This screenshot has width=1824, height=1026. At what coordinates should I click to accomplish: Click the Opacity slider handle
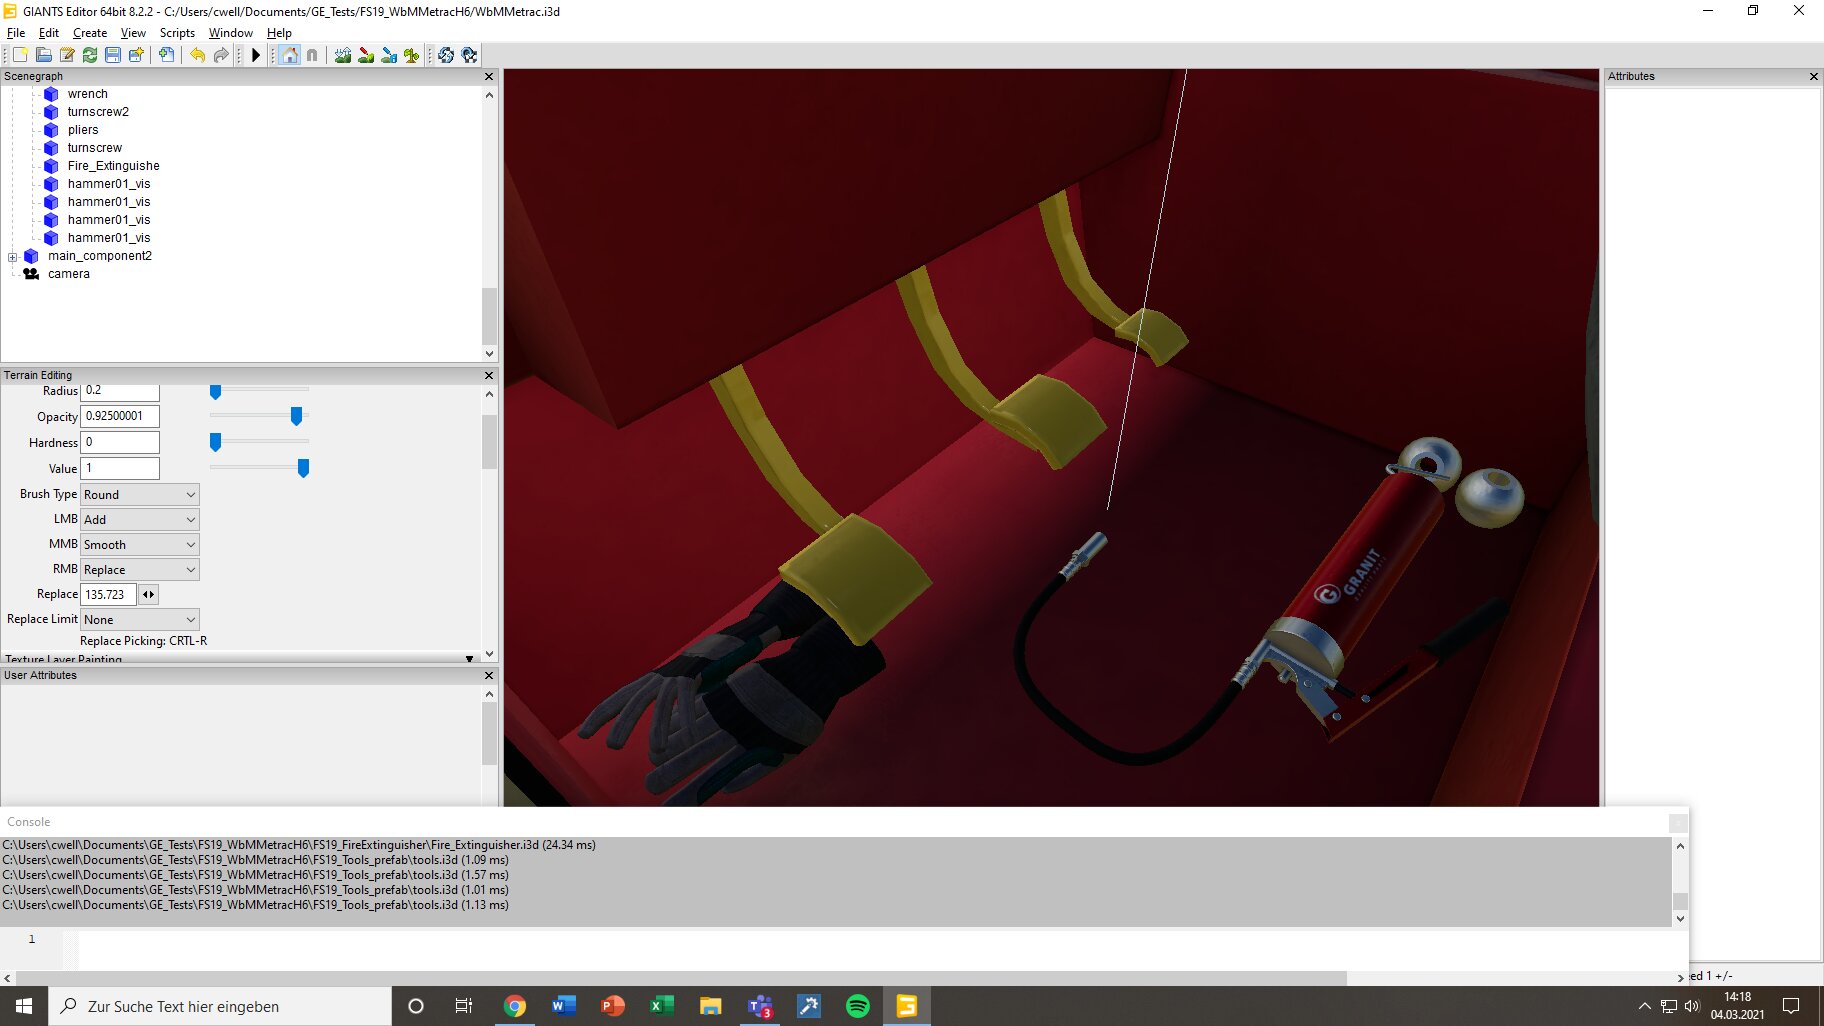[x=296, y=416]
